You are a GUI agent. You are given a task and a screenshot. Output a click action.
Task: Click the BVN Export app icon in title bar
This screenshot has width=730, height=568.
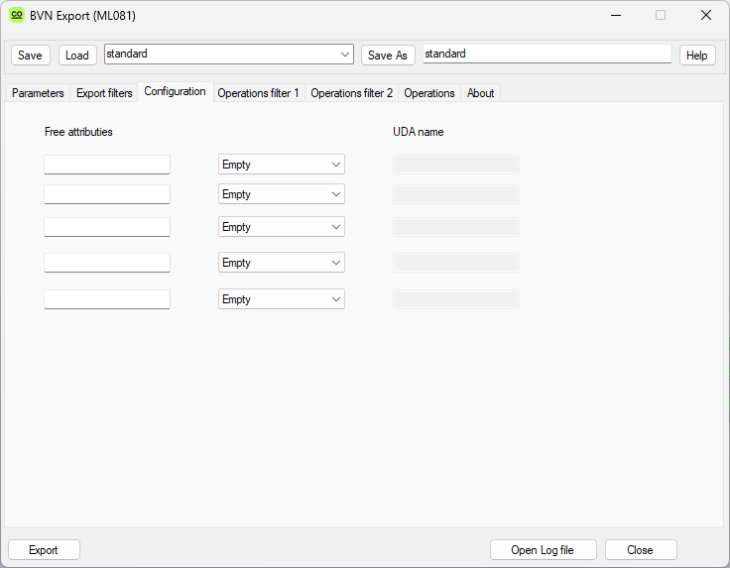click(17, 15)
